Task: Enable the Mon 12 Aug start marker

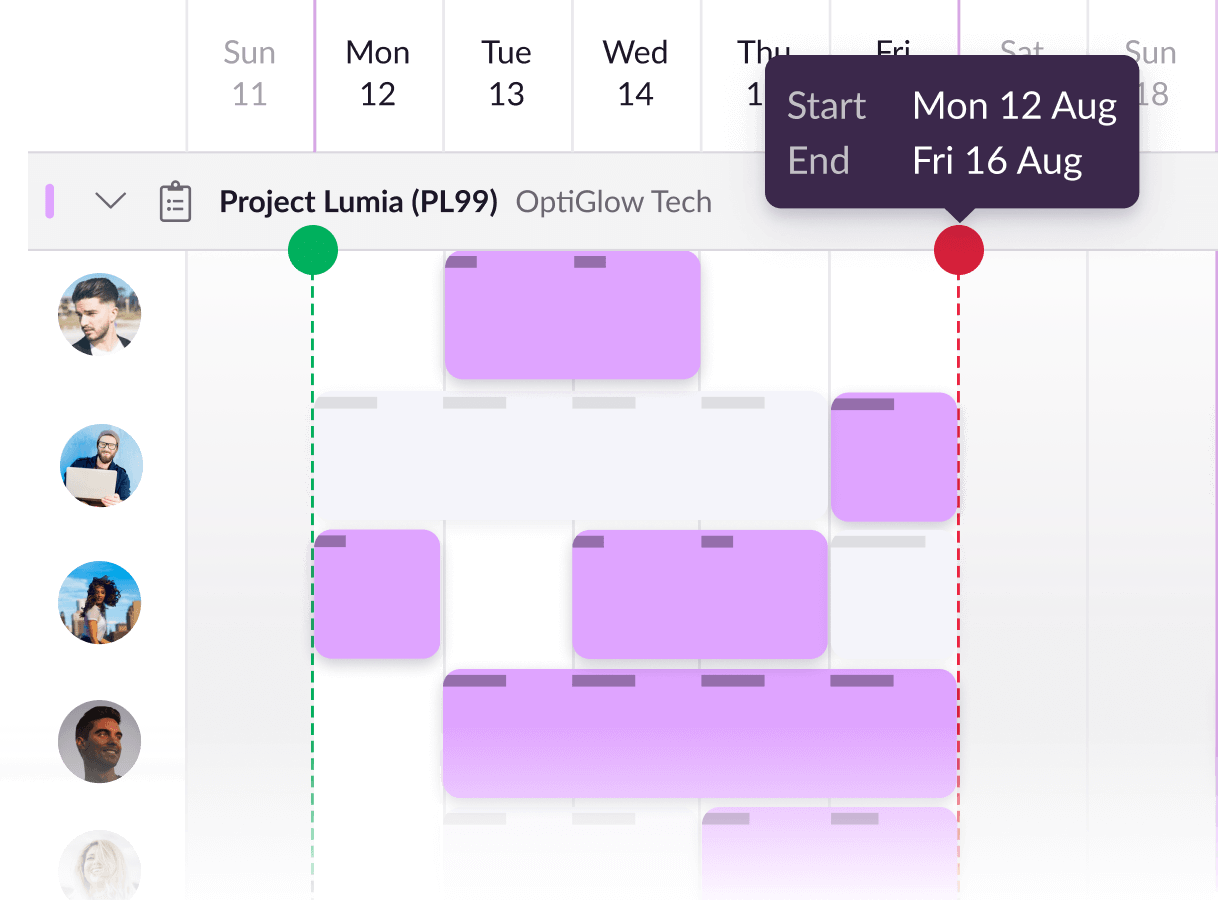Action: 312,250
